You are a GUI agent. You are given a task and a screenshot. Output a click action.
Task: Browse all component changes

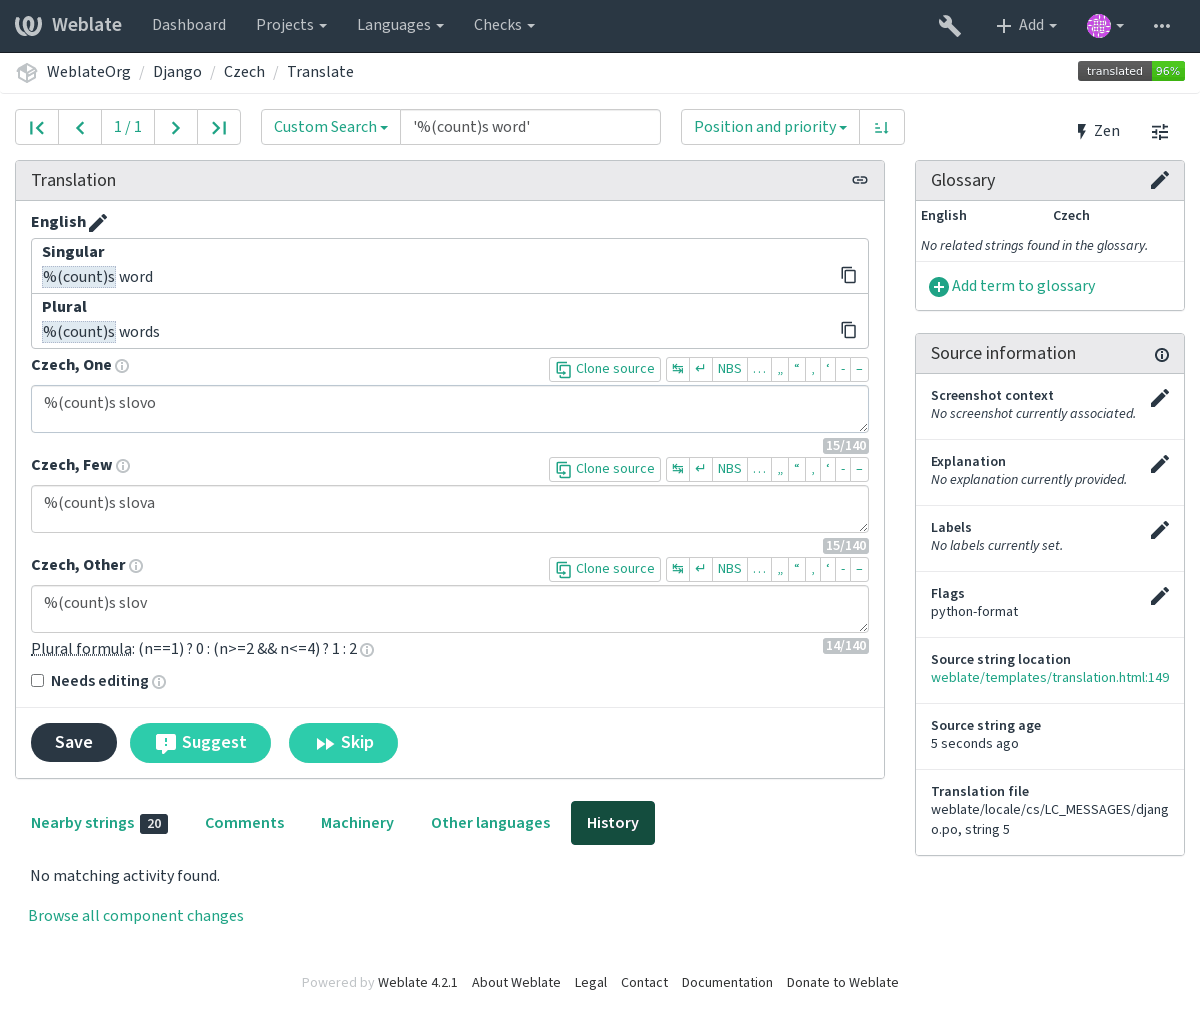coord(136,916)
